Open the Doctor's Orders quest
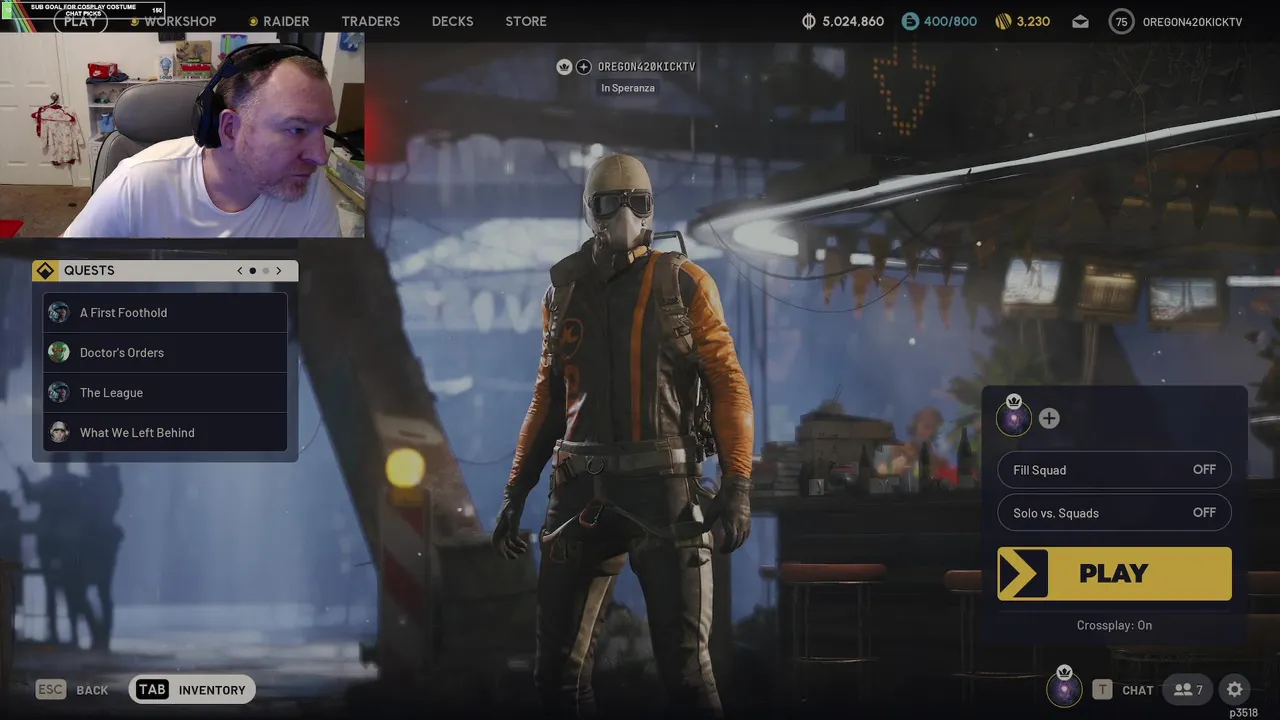Image resolution: width=1280 pixels, height=720 pixels. coord(165,353)
